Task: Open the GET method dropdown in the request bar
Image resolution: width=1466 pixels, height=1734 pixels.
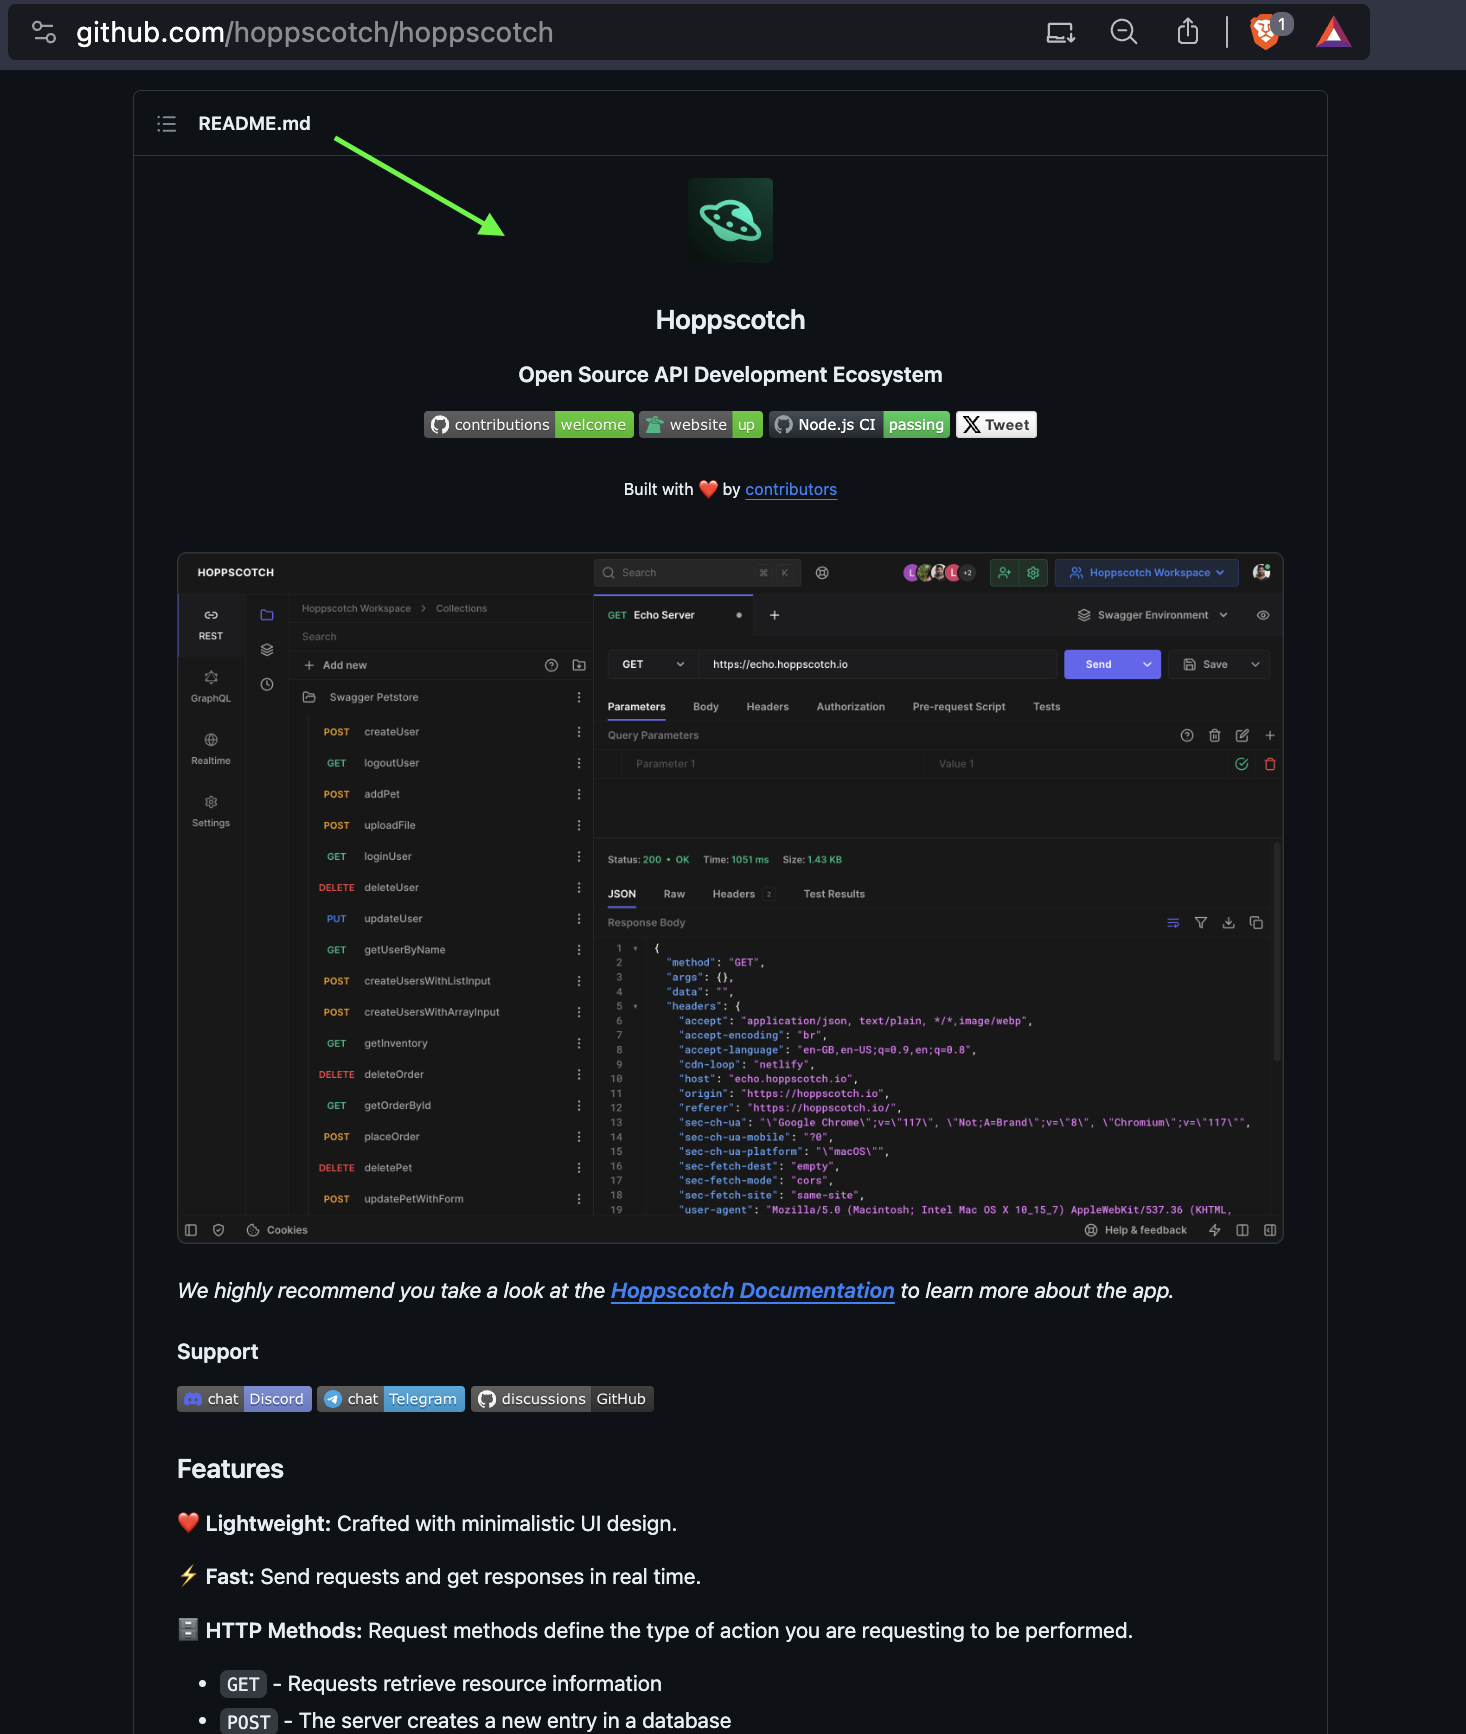Action: click(x=653, y=664)
